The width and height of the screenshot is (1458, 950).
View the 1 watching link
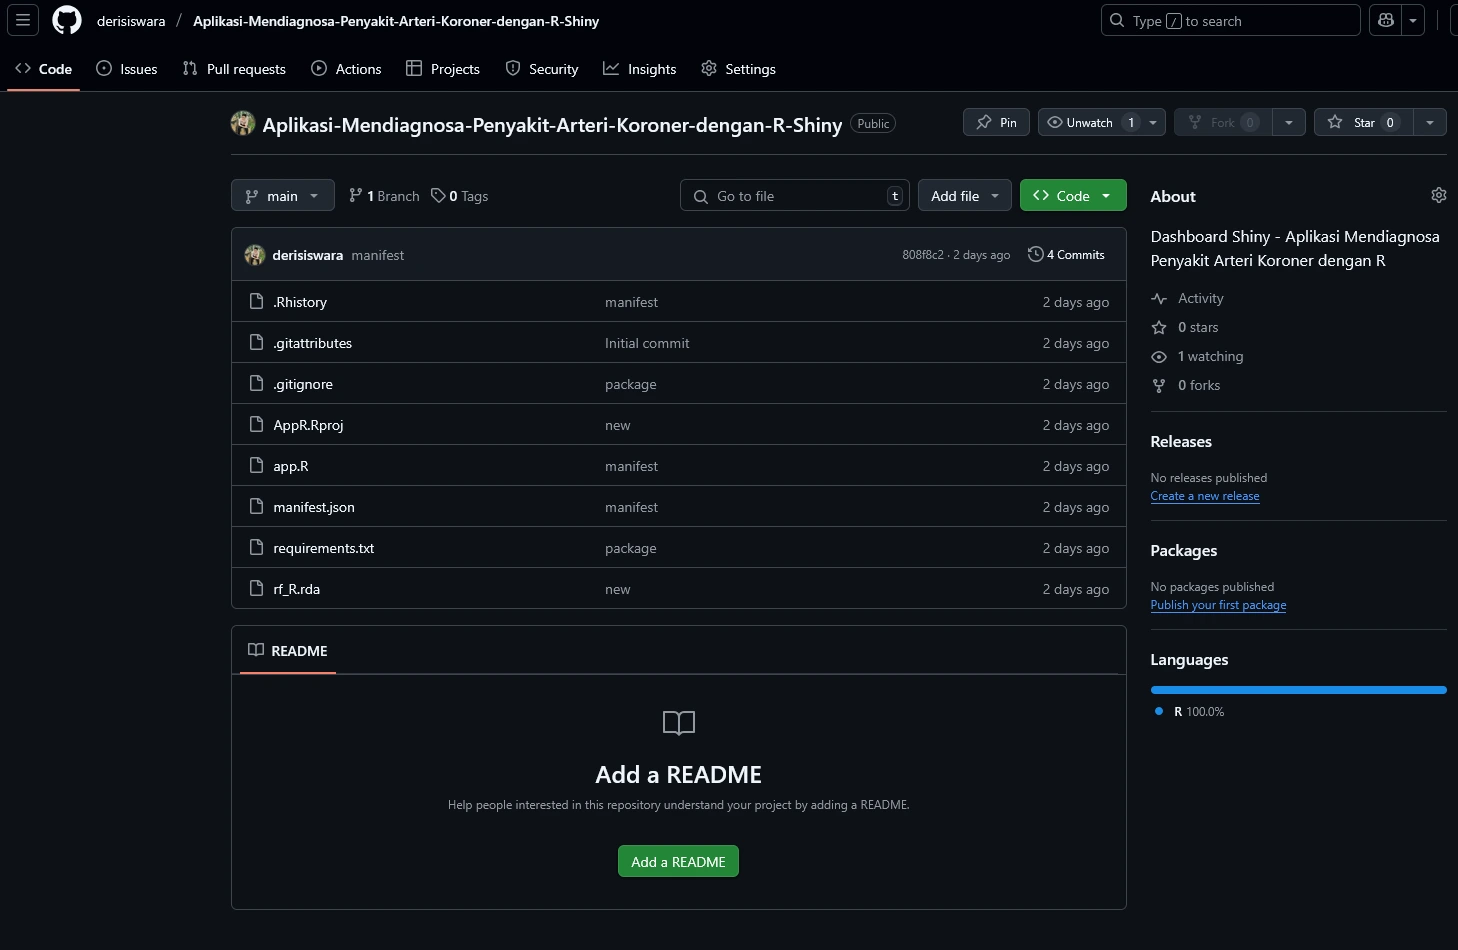click(1198, 356)
